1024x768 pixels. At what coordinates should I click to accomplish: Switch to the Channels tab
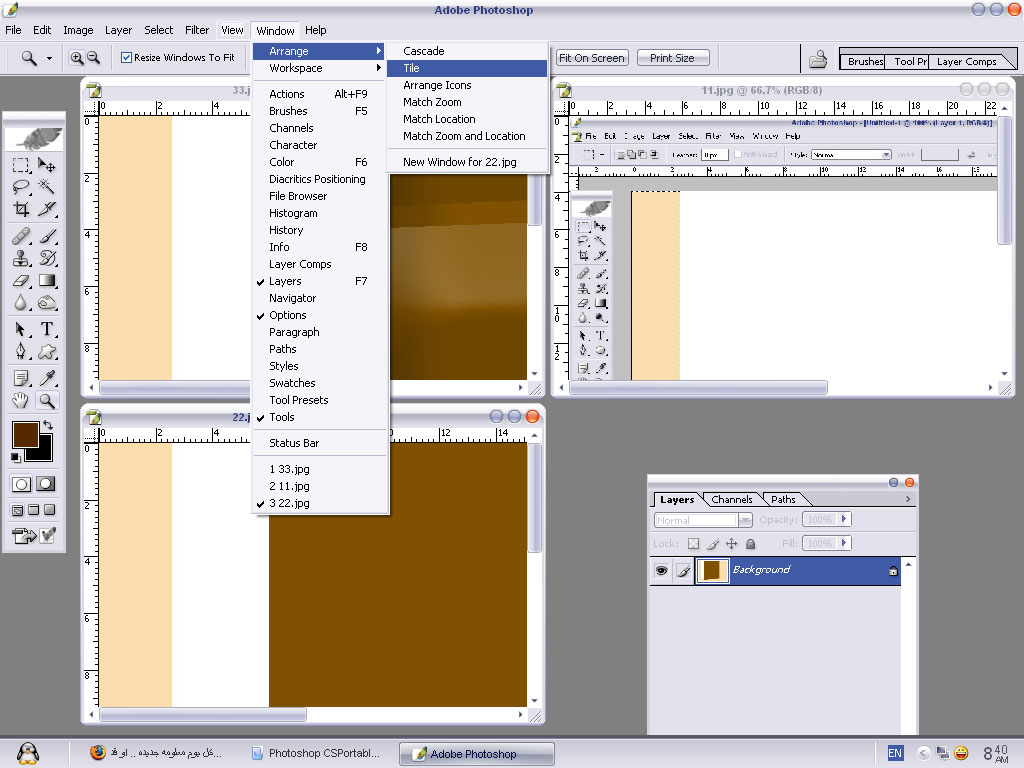(x=731, y=500)
